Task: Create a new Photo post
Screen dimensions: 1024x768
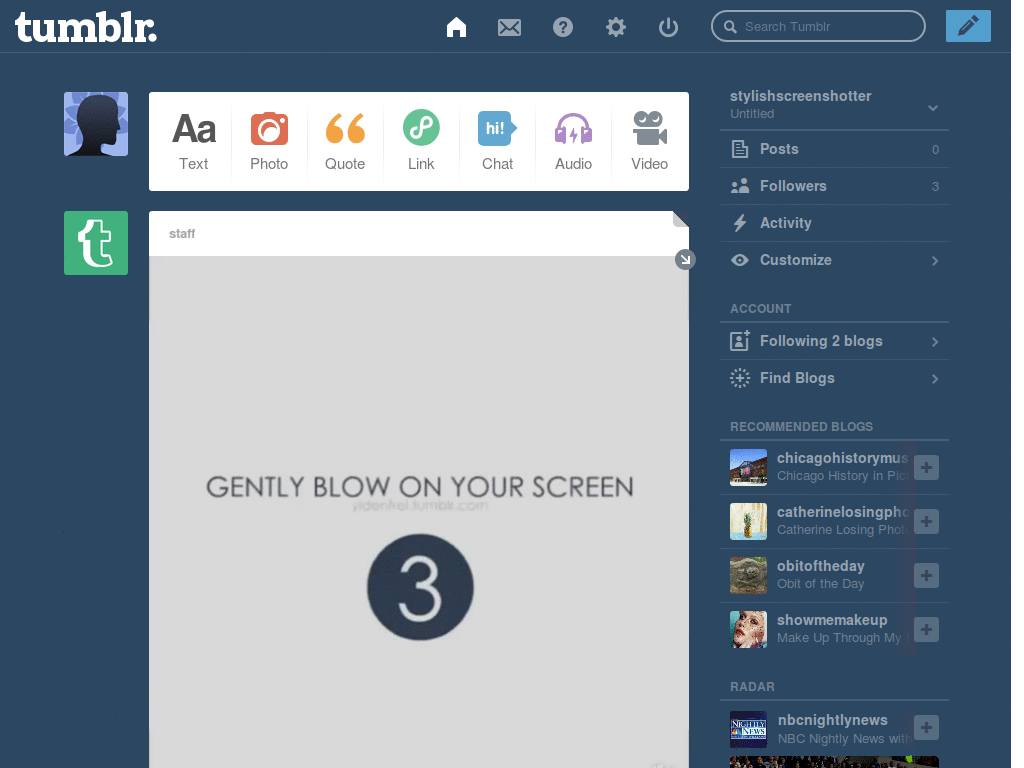Action: (269, 141)
